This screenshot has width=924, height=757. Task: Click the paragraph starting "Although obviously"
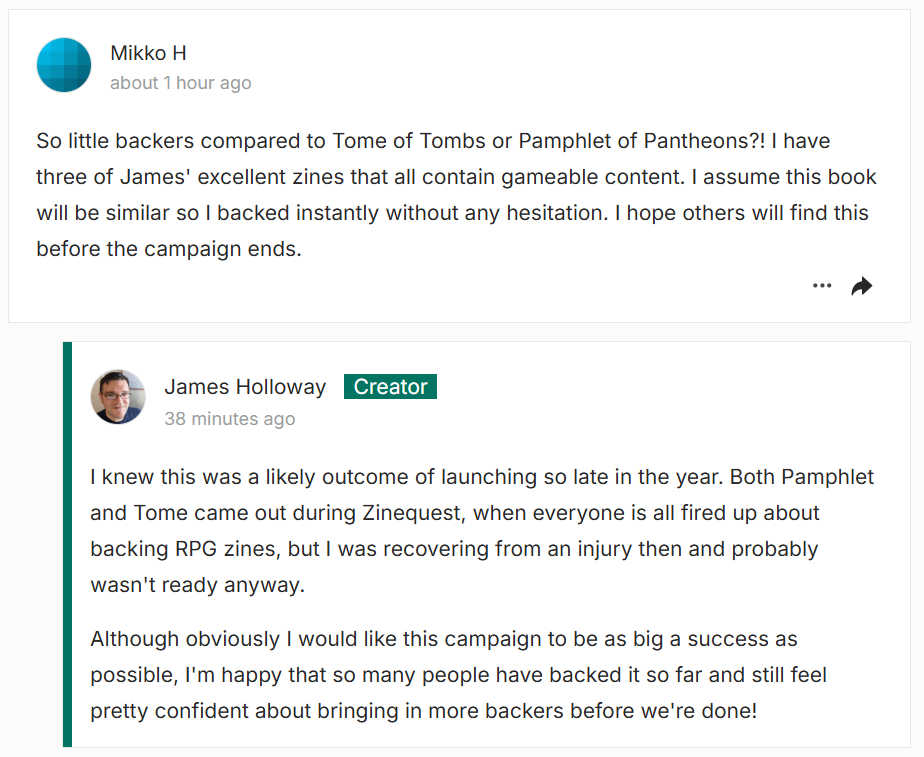[x=458, y=674]
